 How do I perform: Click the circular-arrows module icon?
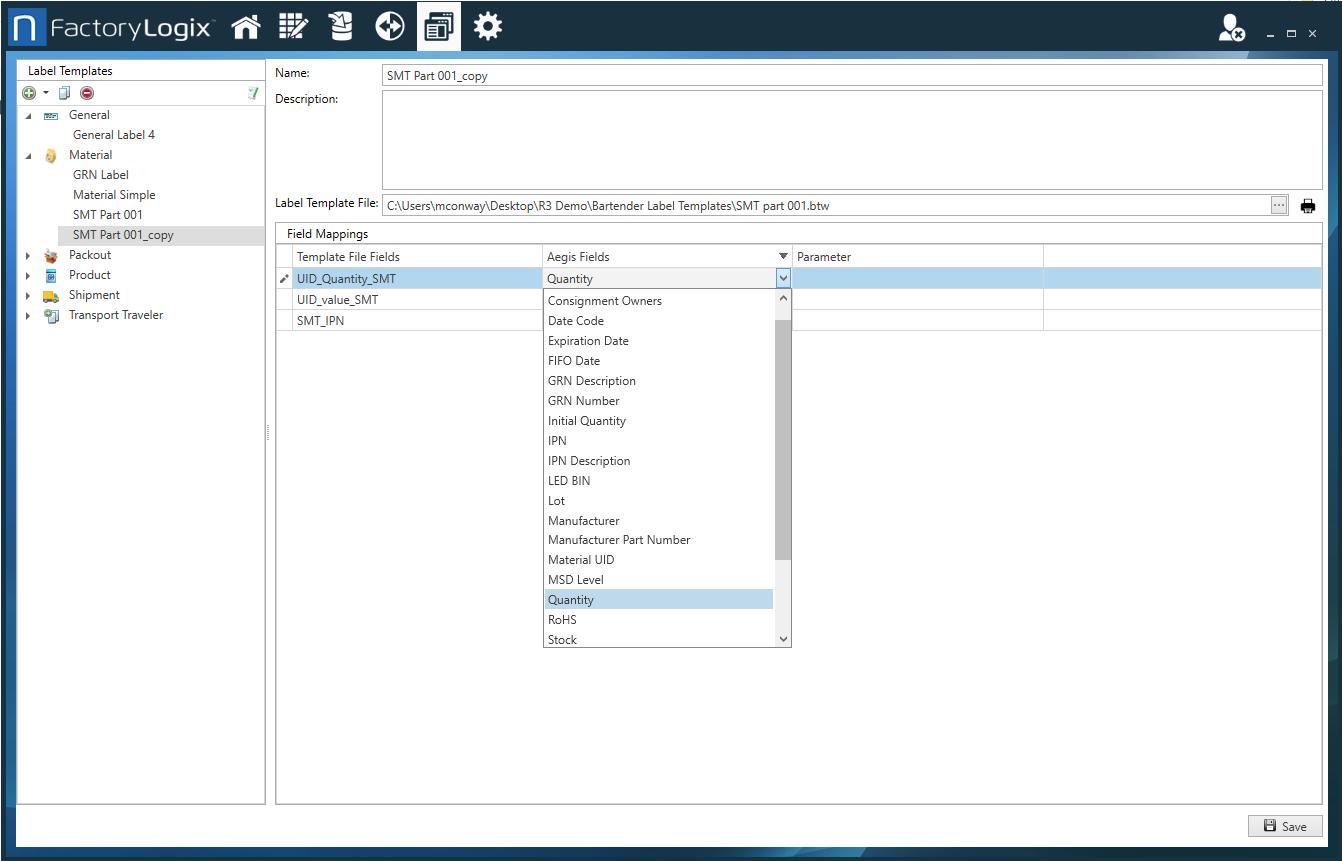390,26
